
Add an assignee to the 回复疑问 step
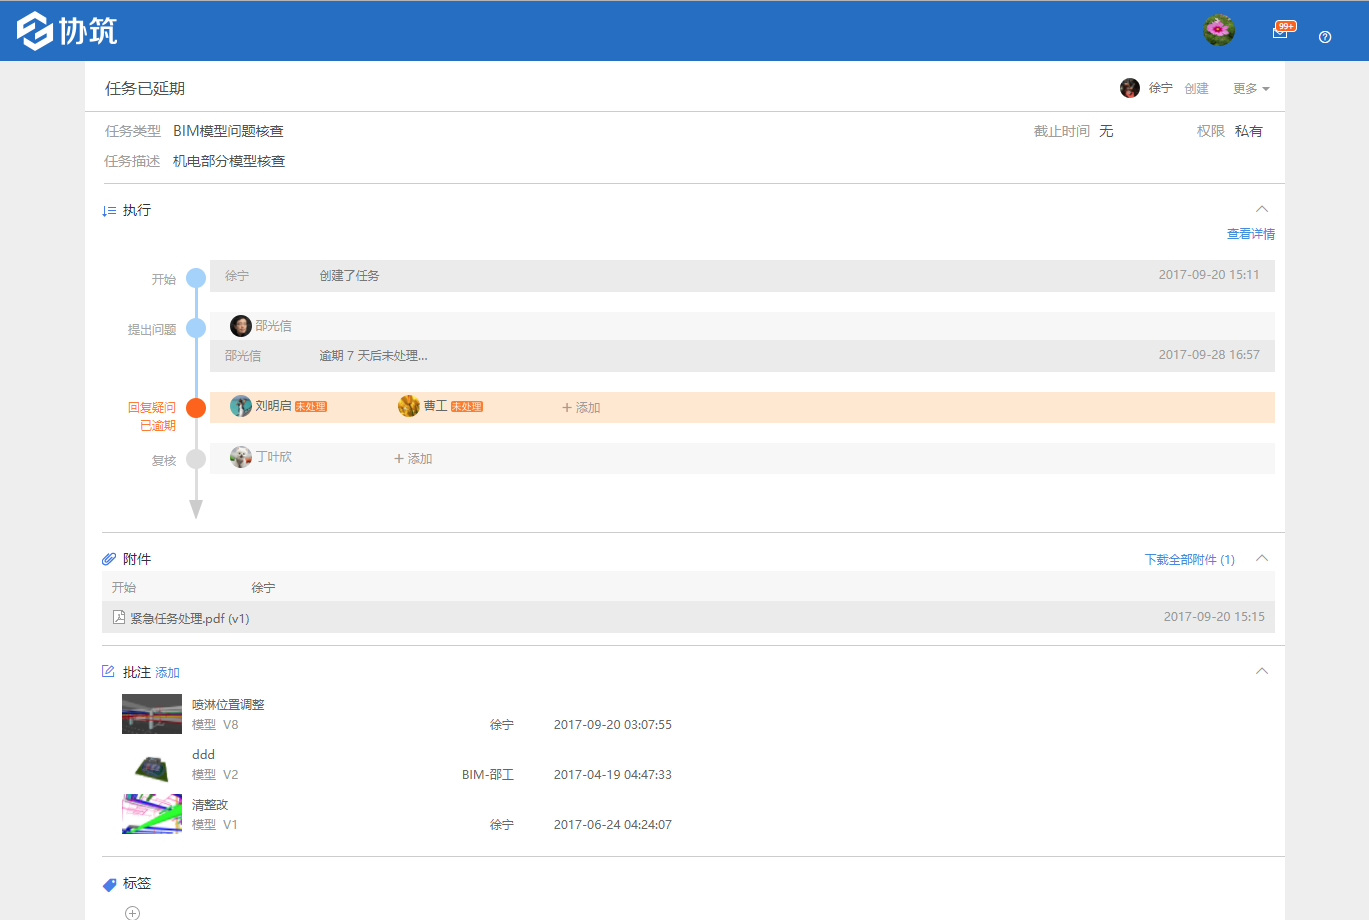click(581, 408)
